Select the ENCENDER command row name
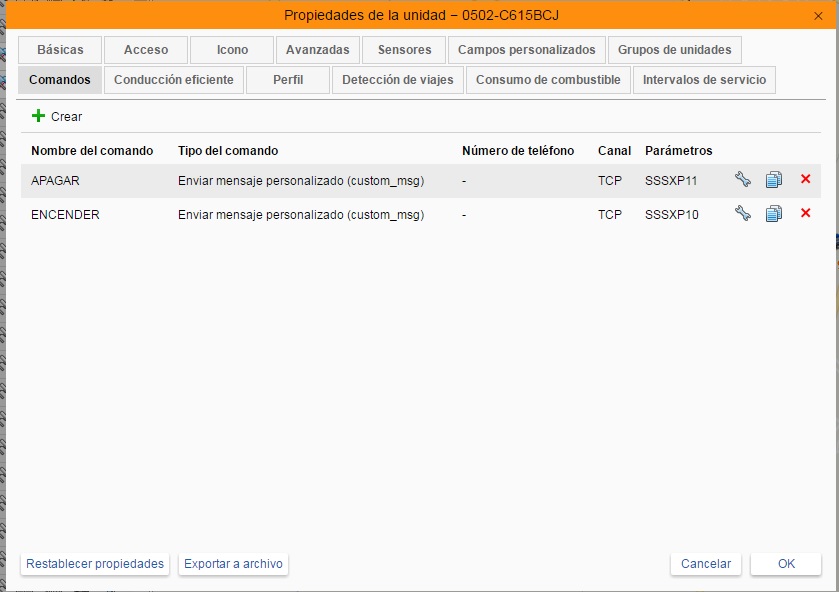Image resolution: width=839 pixels, height=592 pixels. (x=66, y=215)
